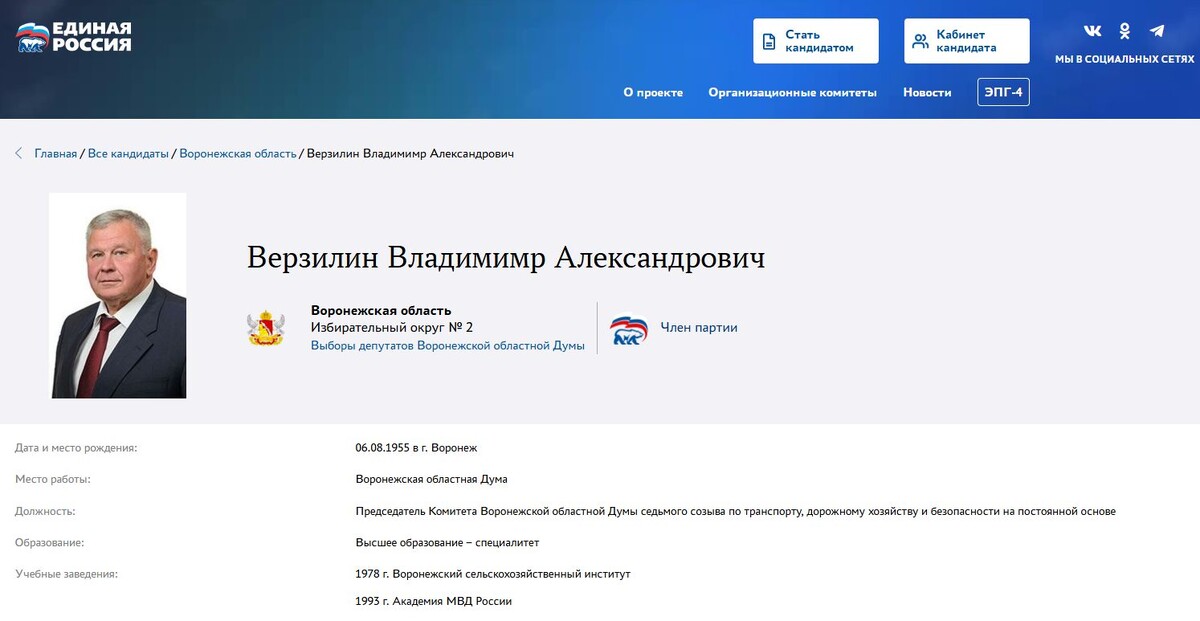This screenshot has height=621, width=1200.
Task: Follow the Все кандидаты breadcrumb link
Action: point(128,153)
